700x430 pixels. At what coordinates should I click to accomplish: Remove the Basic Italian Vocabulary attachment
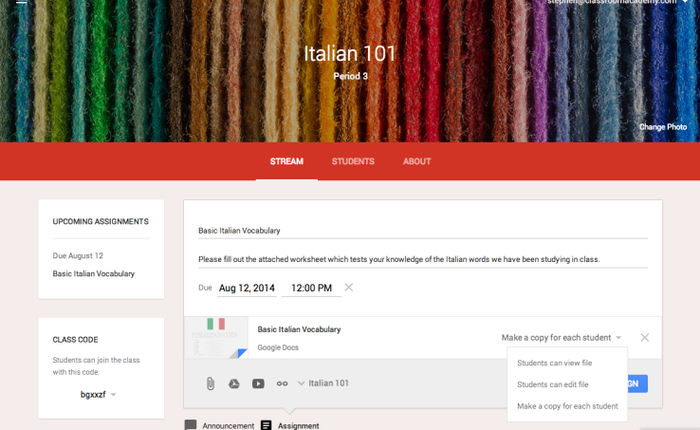tap(644, 337)
